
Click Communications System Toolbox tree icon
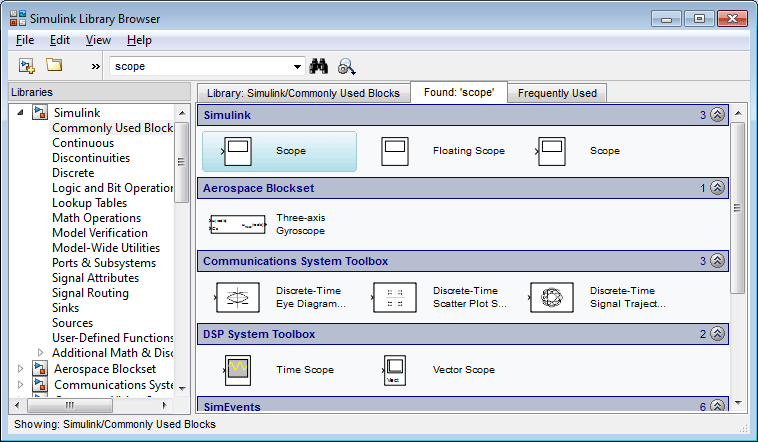40,384
